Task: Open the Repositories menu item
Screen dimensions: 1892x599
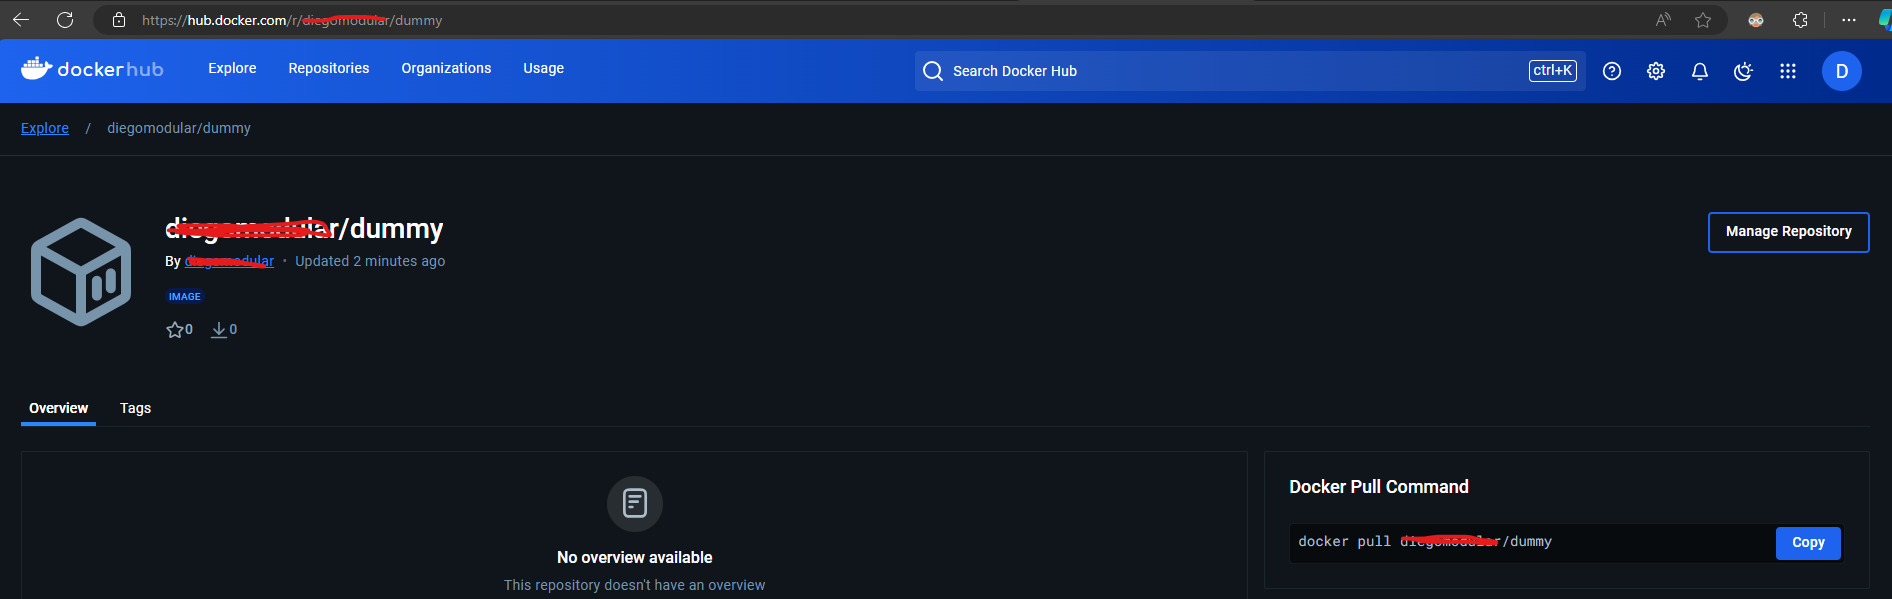Action: point(328,68)
